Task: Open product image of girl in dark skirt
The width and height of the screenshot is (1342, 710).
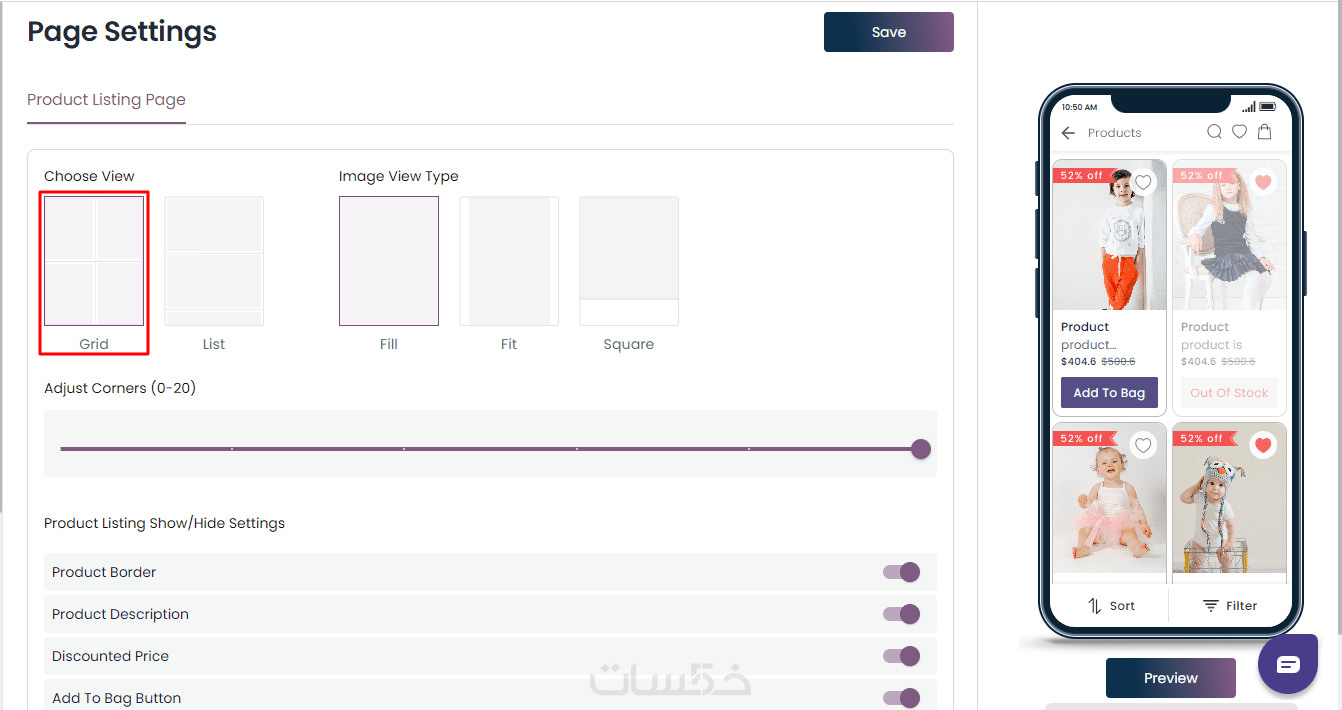Action: click(1229, 235)
